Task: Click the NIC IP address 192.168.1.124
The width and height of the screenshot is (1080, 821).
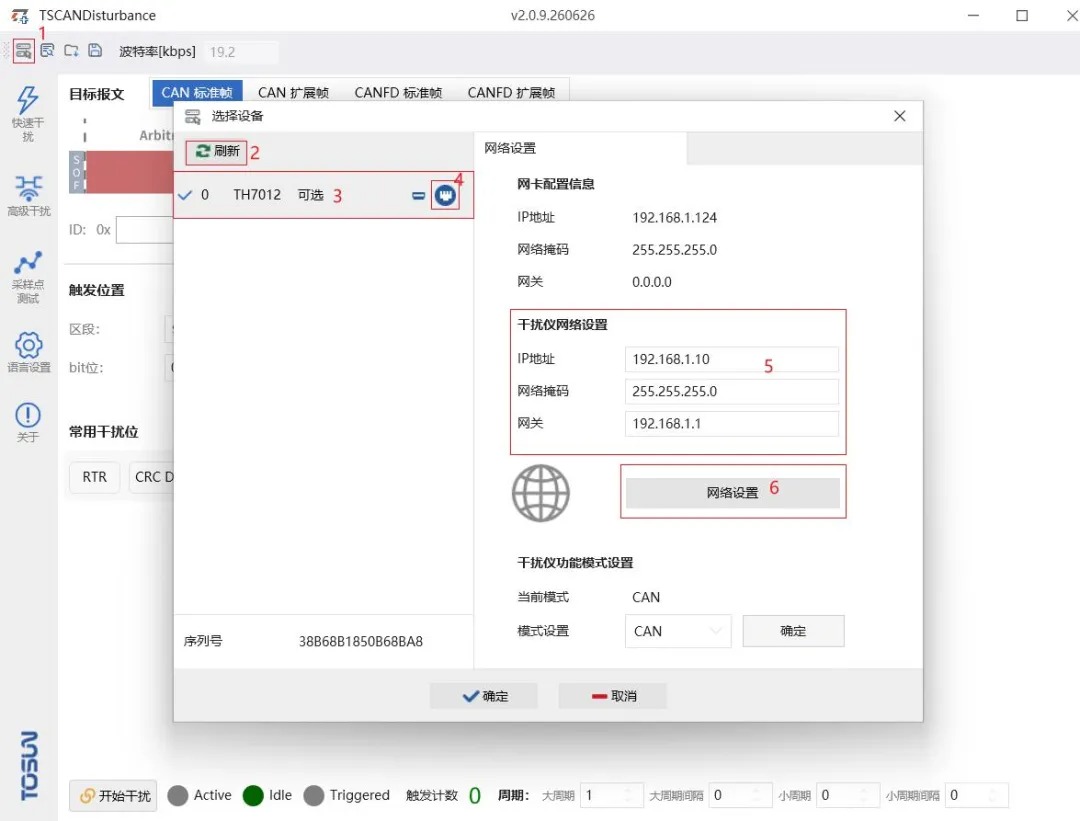Action: (x=674, y=218)
